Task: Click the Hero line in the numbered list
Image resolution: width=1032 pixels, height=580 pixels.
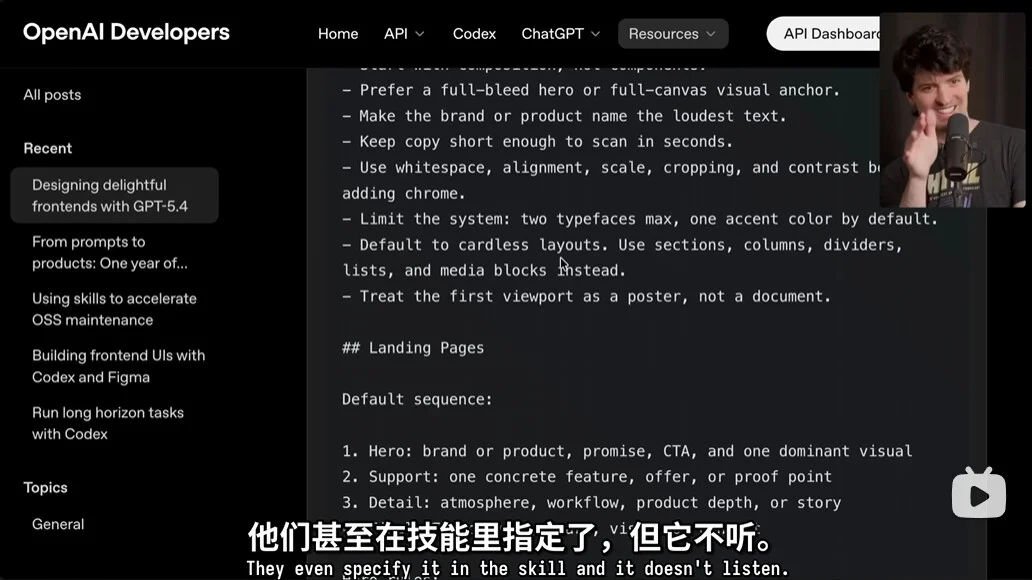Action: [x=626, y=451]
